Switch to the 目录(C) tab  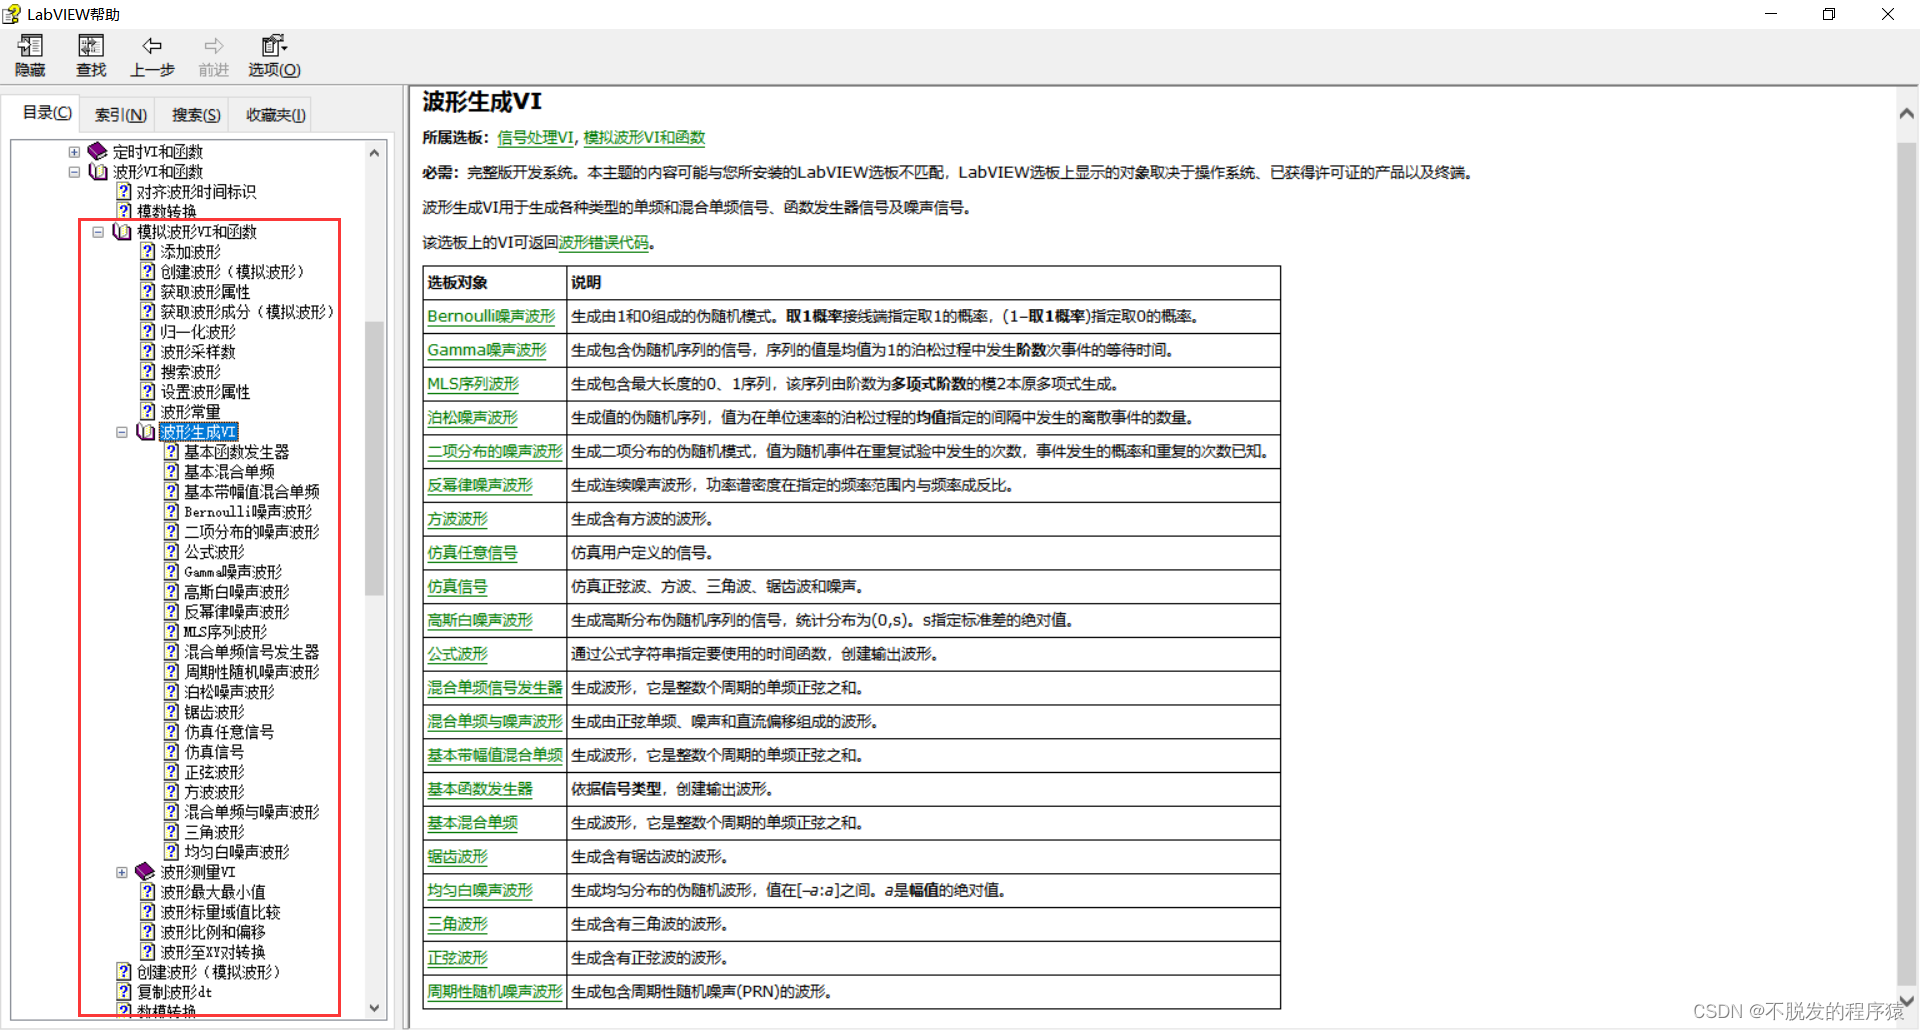click(x=47, y=113)
